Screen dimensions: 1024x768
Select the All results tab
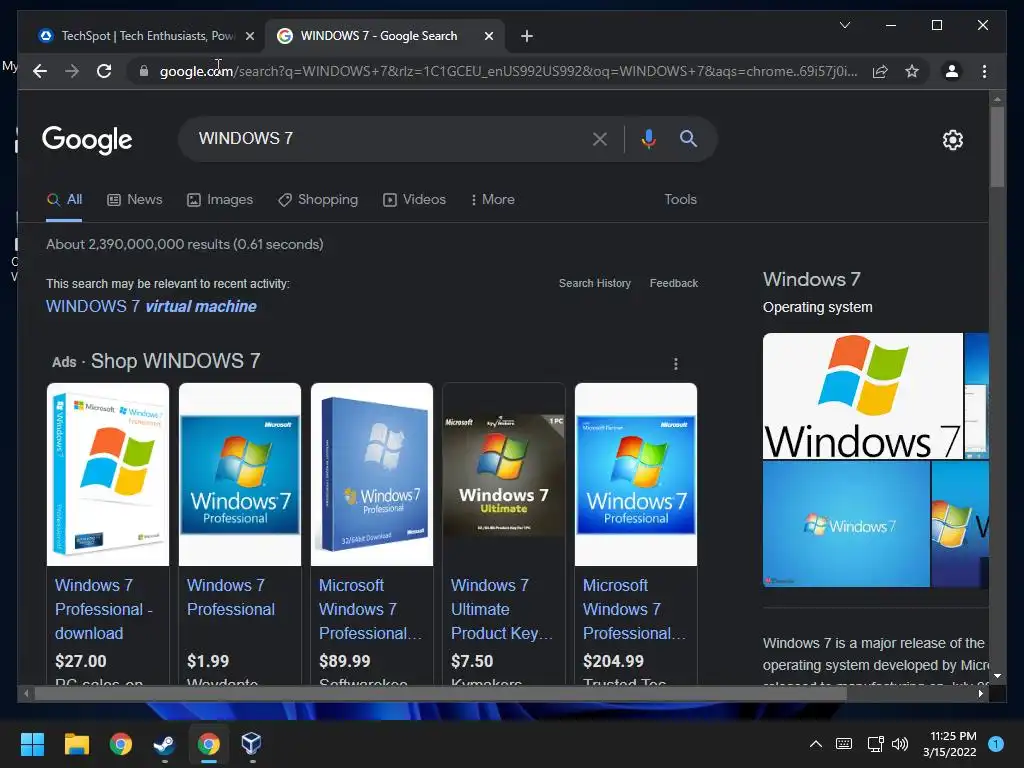(64, 199)
